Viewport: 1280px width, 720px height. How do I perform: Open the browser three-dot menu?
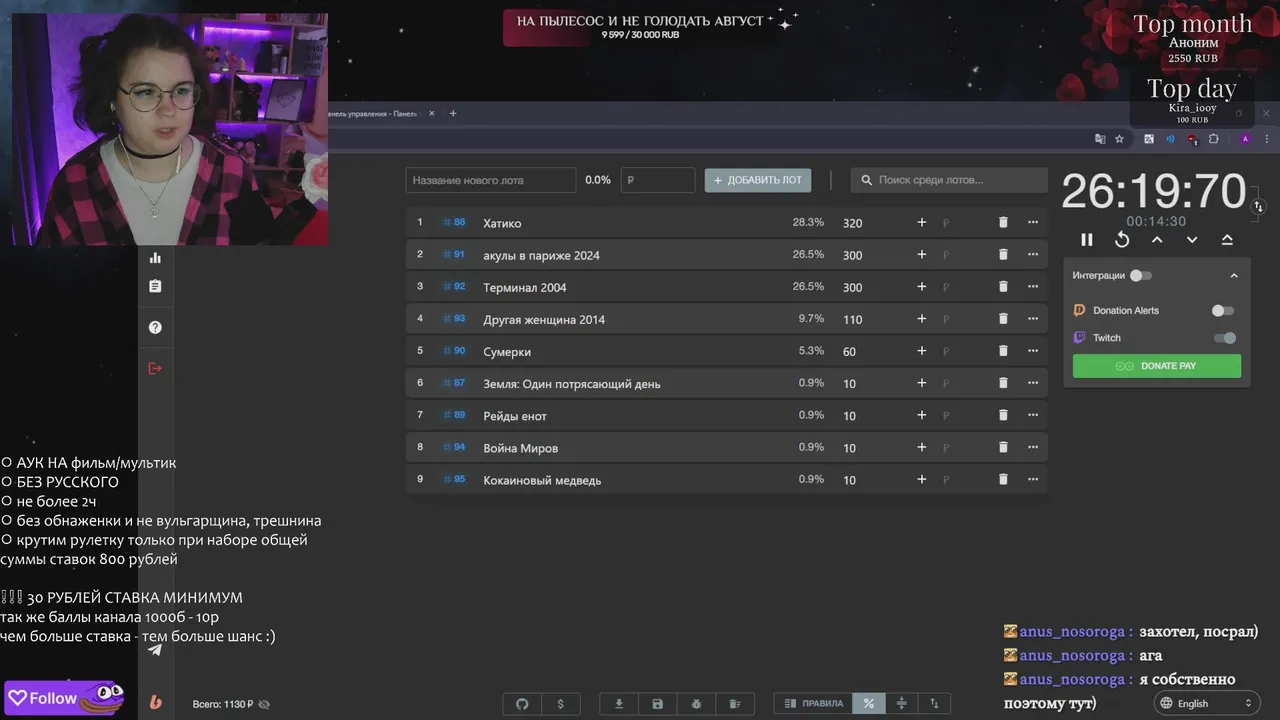(1266, 139)
